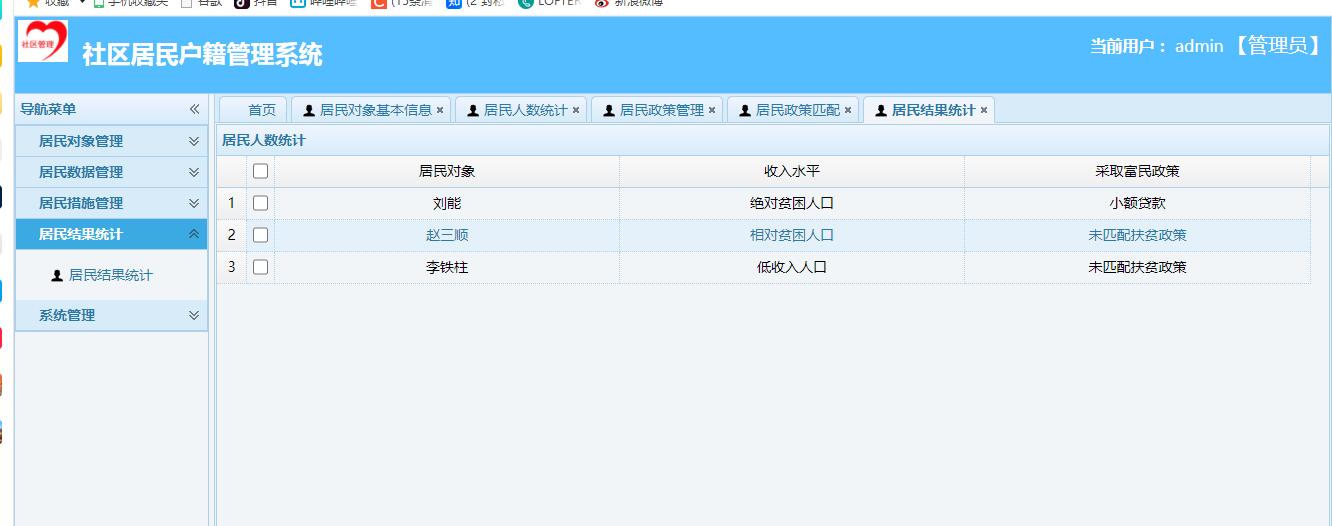Check the checkbox for 李铁柱 row

[261, 267]
